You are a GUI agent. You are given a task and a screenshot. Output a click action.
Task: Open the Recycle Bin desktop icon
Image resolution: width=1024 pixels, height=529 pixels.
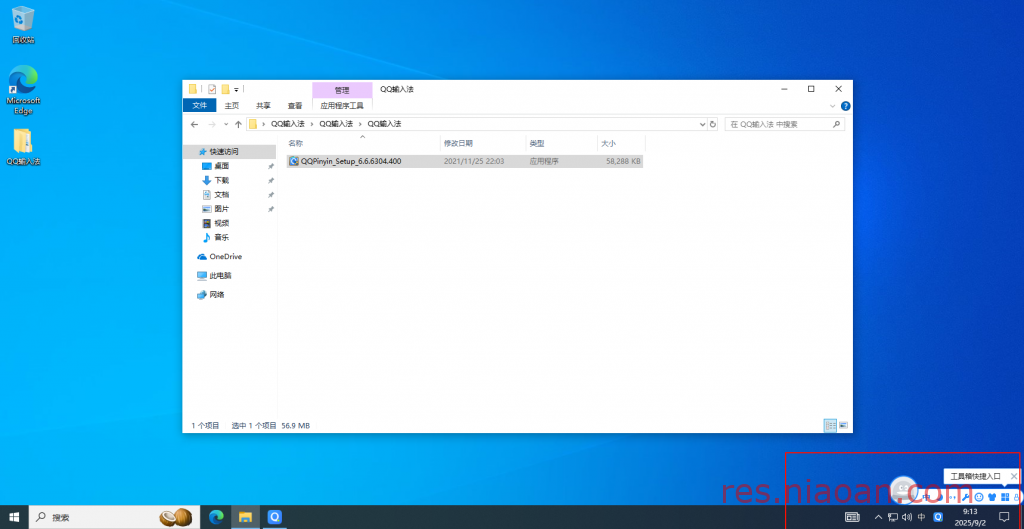pyautogui.click(x=23, y=25)
